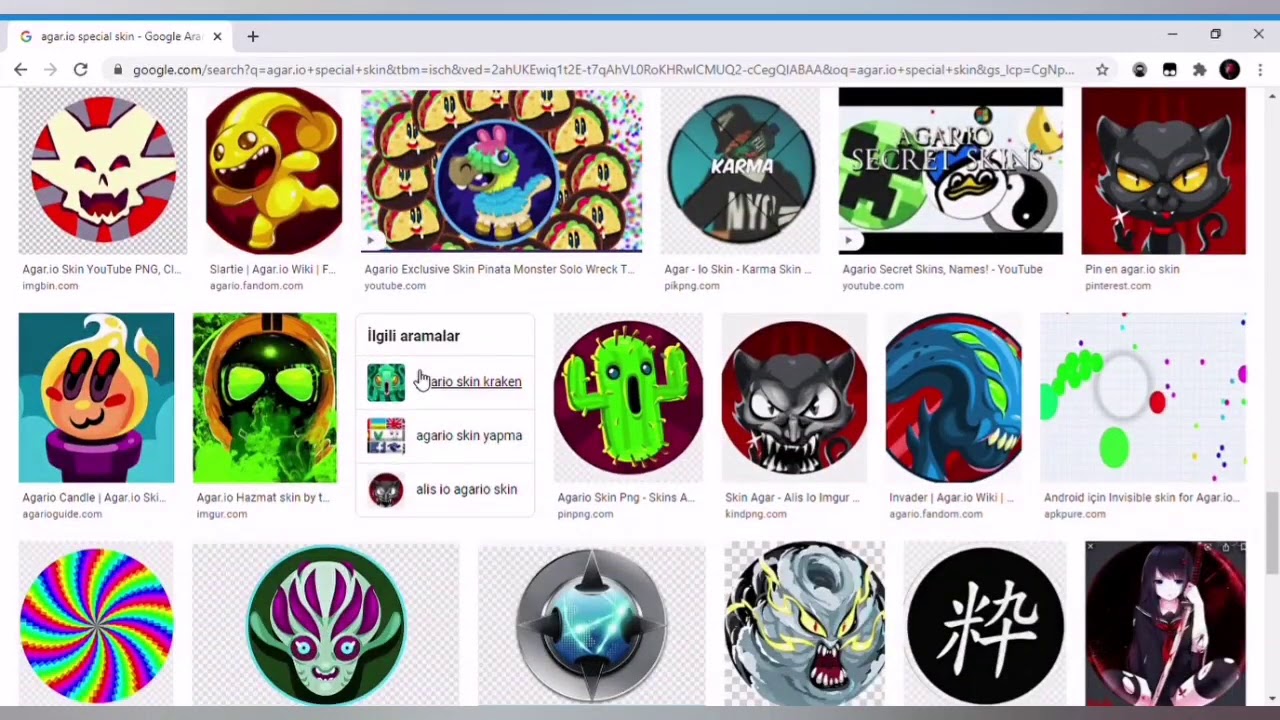The image size is (1280, 720).
Task: Open 'Agario Skin Png - Skins' caption
Action: tap(626, 497)
